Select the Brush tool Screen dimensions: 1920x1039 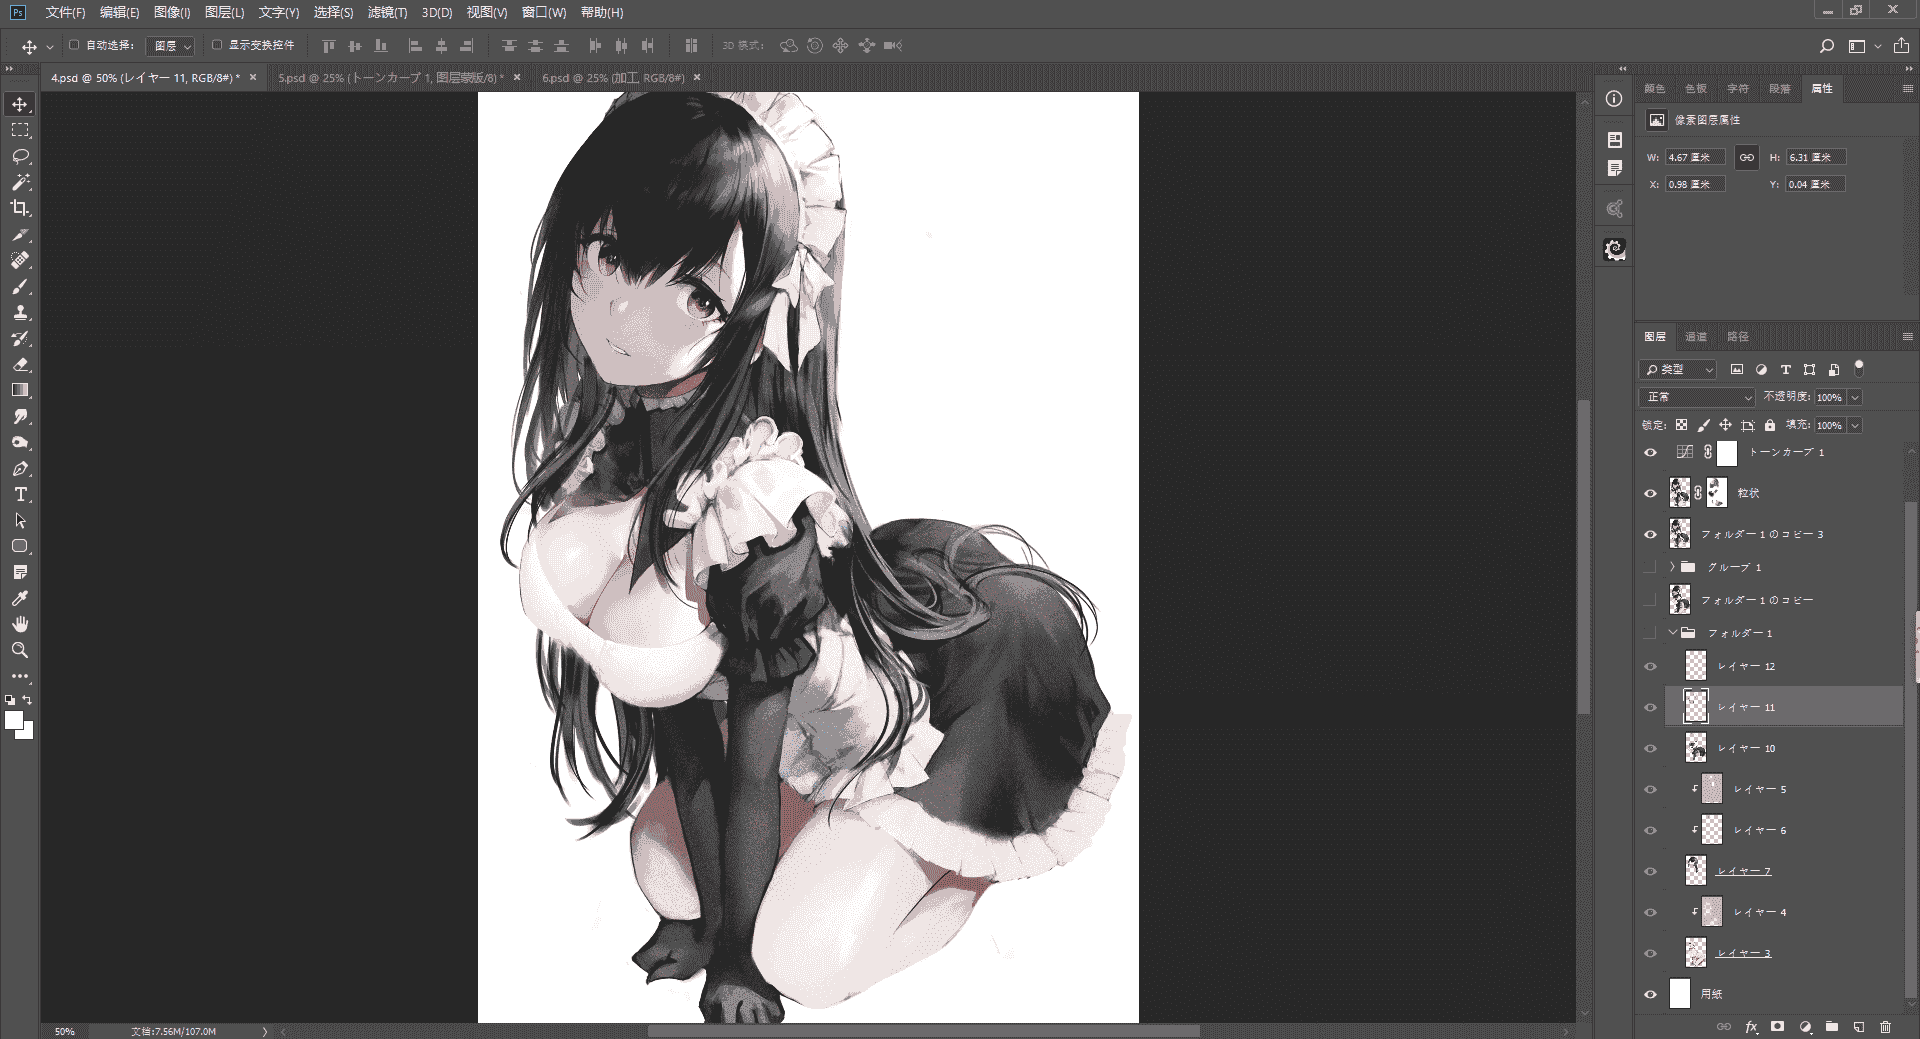[x=20, y=286]
